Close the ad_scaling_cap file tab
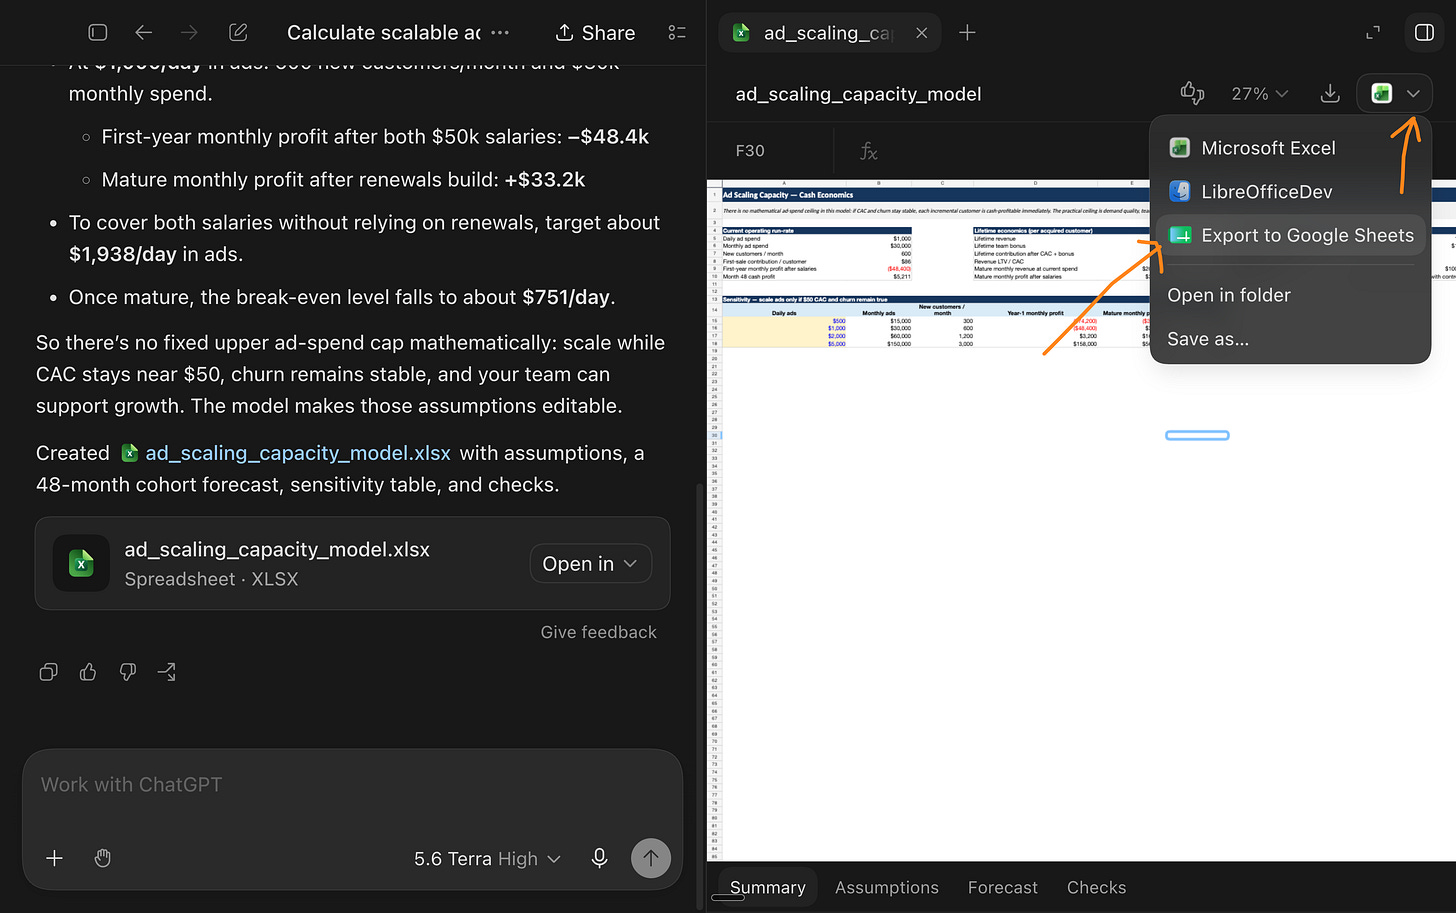This screenshot has width=1456, height=913. pos(921,33)
